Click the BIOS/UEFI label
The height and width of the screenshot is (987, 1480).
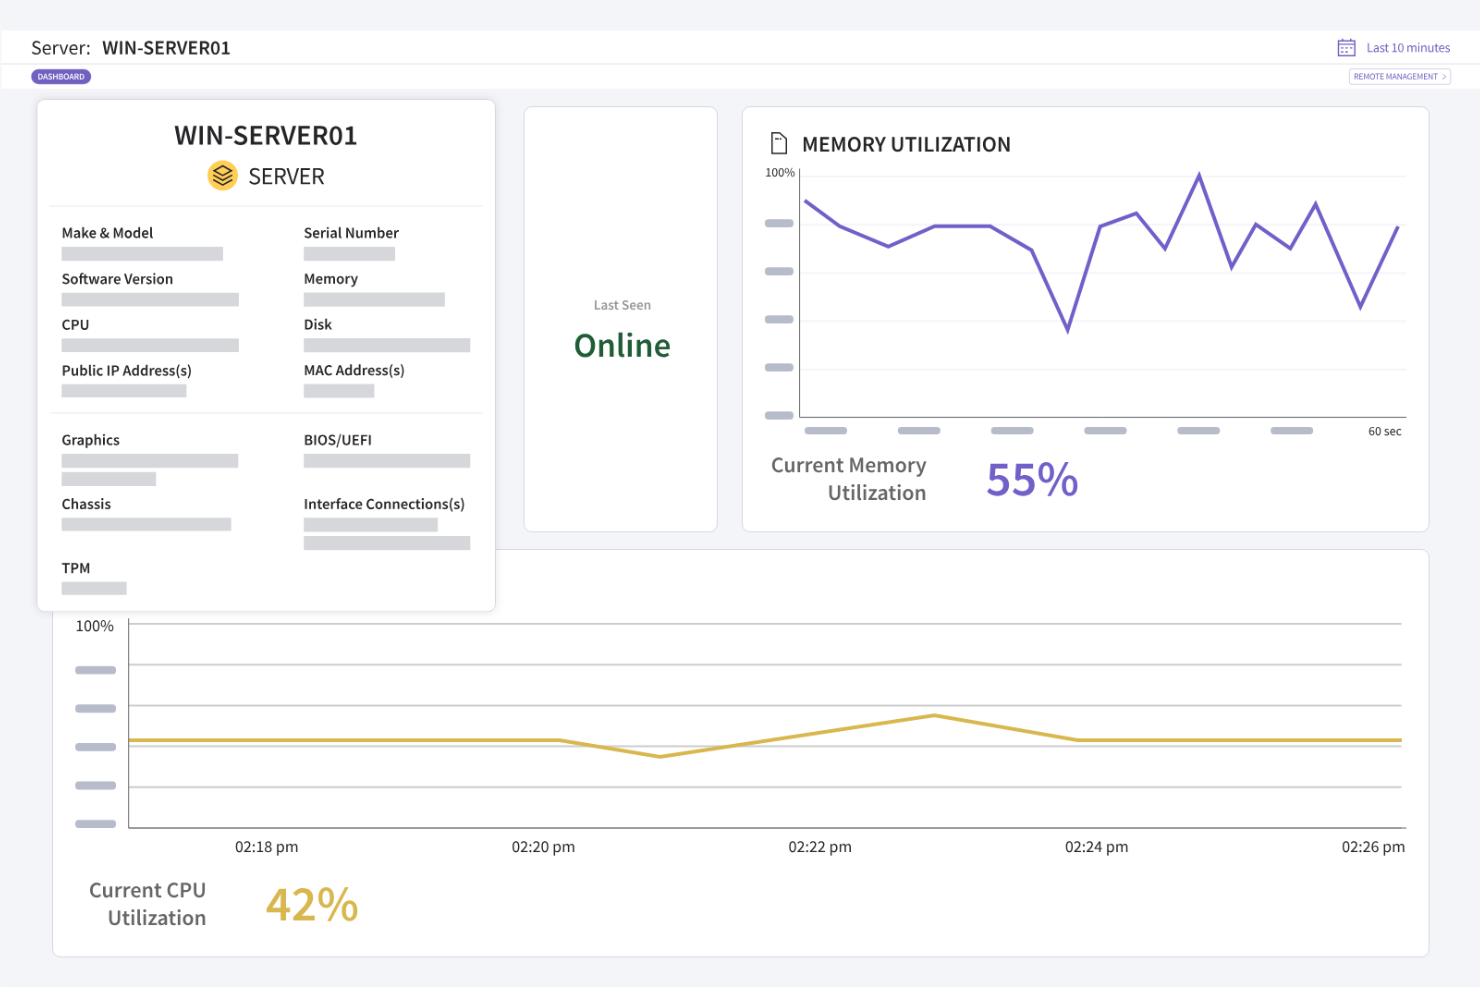[338, 440]
